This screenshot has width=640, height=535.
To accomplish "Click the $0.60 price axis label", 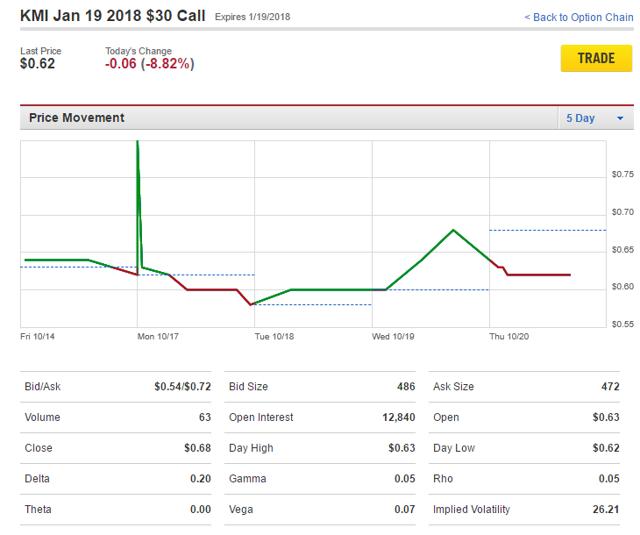I will [x=622, y=286].
